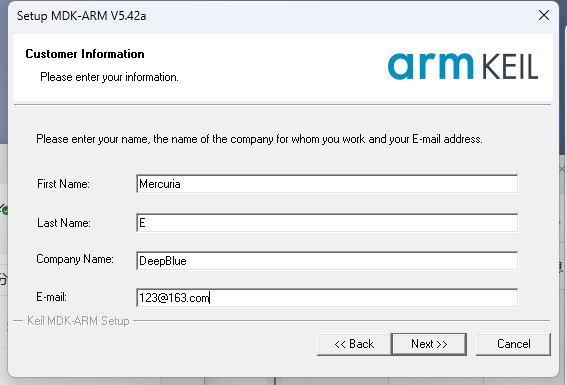
Task: Click the arm KEIL logo
Action: (463, 66)
